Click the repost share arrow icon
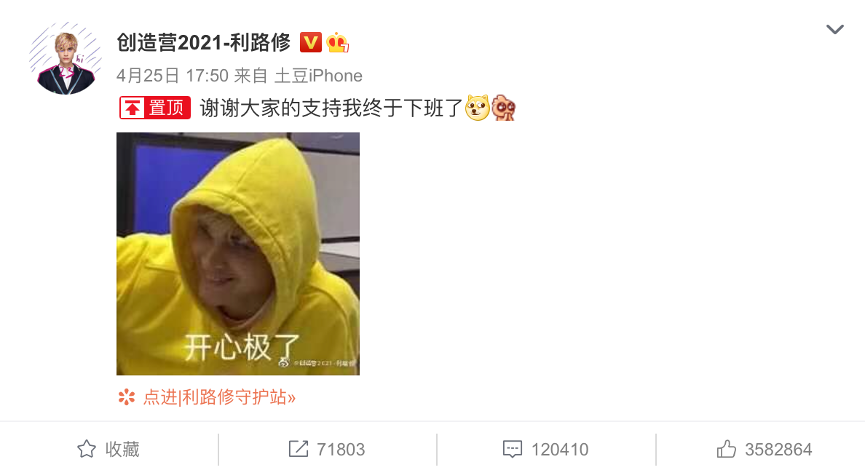This screenshot has width=866, height=470. coord(298,449)
